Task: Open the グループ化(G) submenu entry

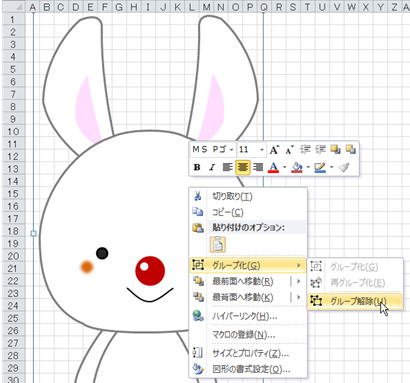Action: point(248,265)
